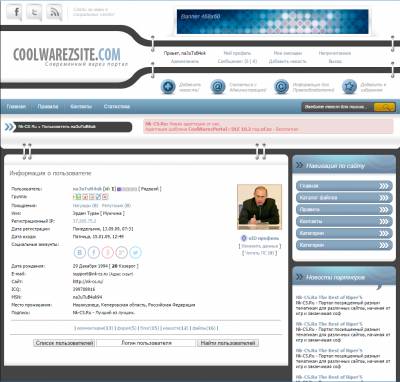The height and width of the screenshot is (382, 400).
Task: Click the Найти пользователей button
Action: tap(228, 343)
